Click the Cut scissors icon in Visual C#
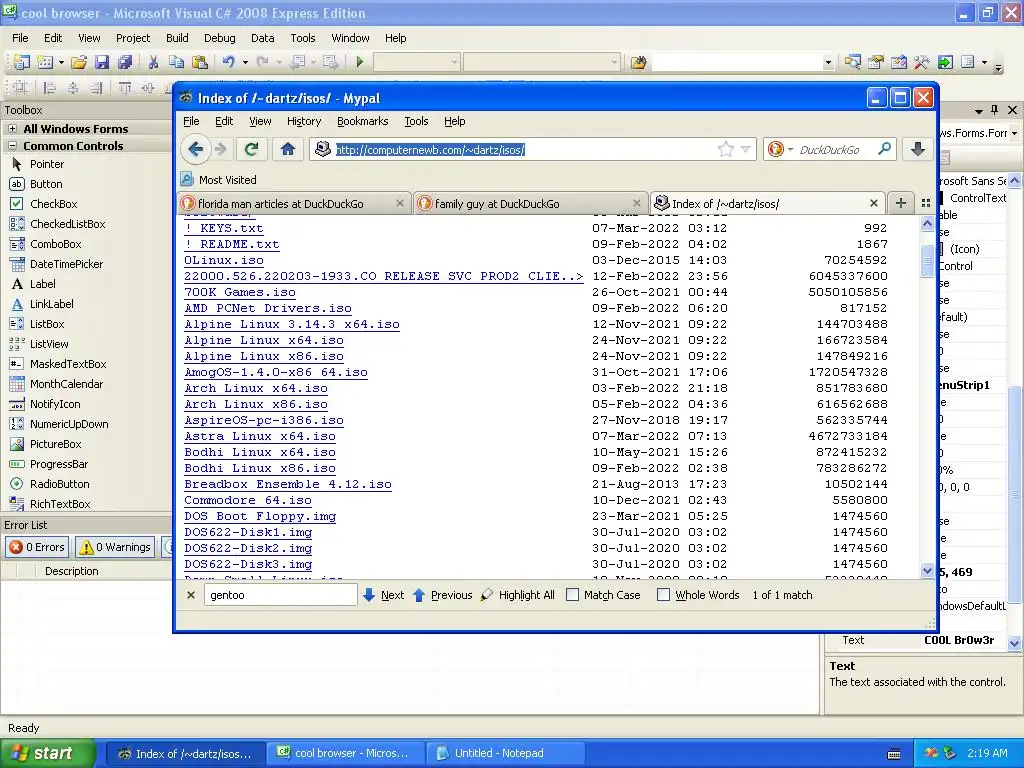The height and width of the screenshot is (768, 1024). (x=153, y=62)
